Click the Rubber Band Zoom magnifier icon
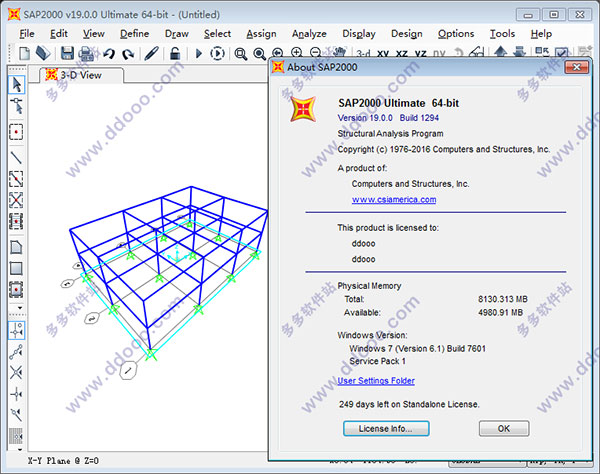Screen dimensions: 600x474 tap(241, 54)
